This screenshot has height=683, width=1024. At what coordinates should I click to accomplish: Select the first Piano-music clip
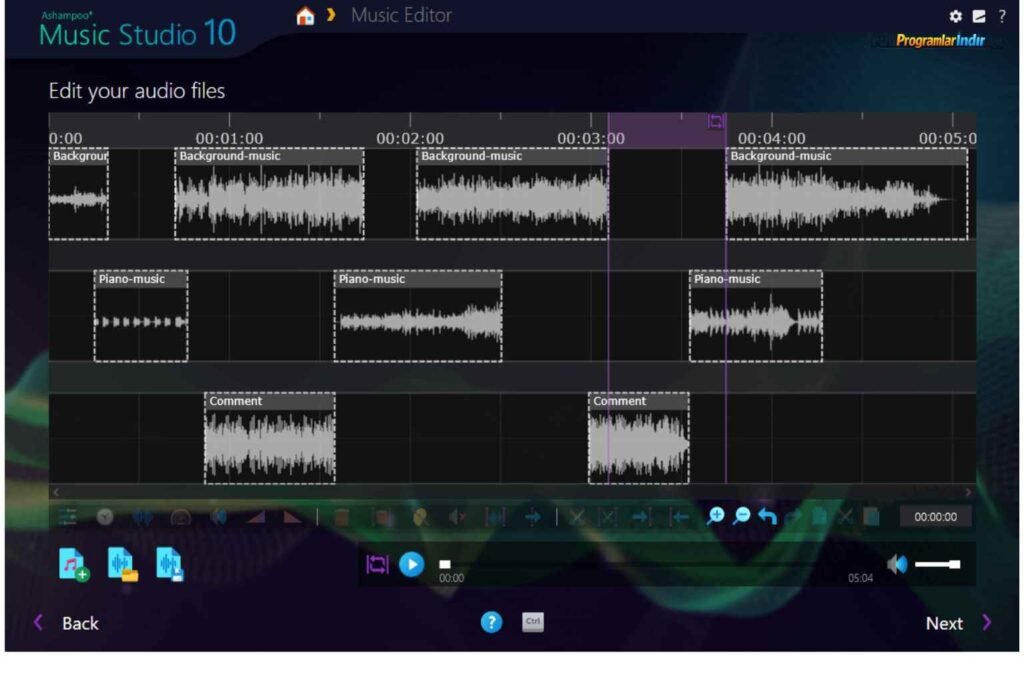140,316
